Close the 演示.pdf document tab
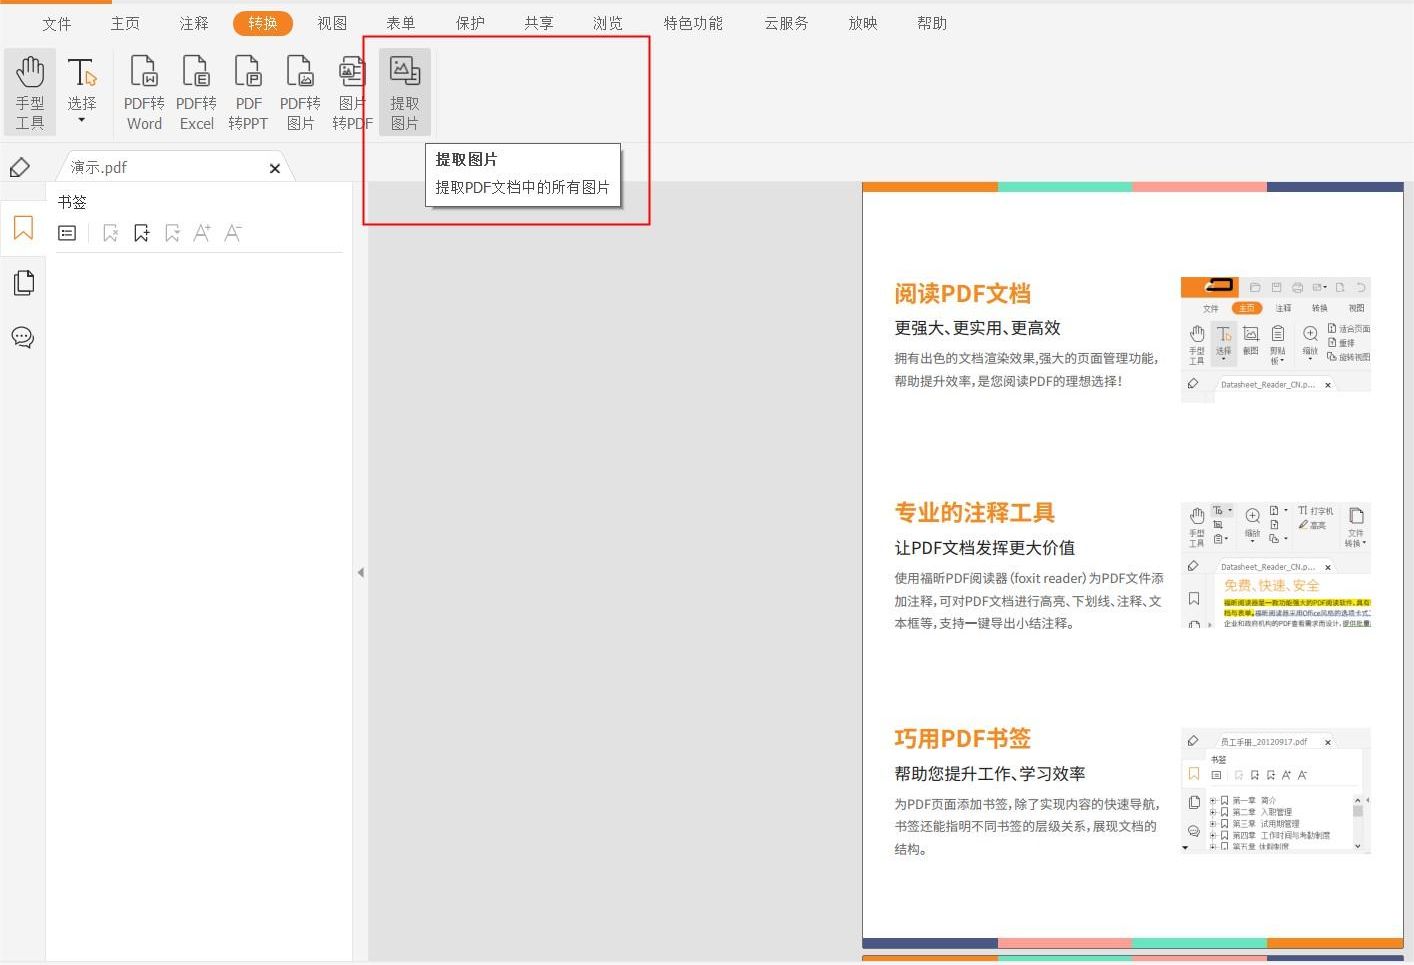This screenshot has width=1414, height=965. click(x=275, y=168)
